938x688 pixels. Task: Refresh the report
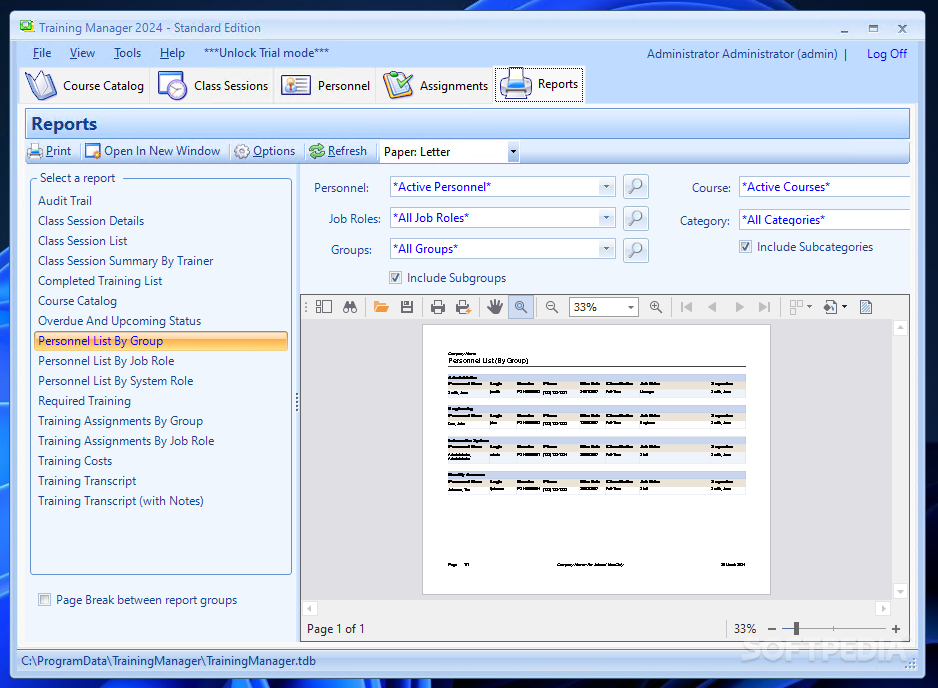[338, 151]
